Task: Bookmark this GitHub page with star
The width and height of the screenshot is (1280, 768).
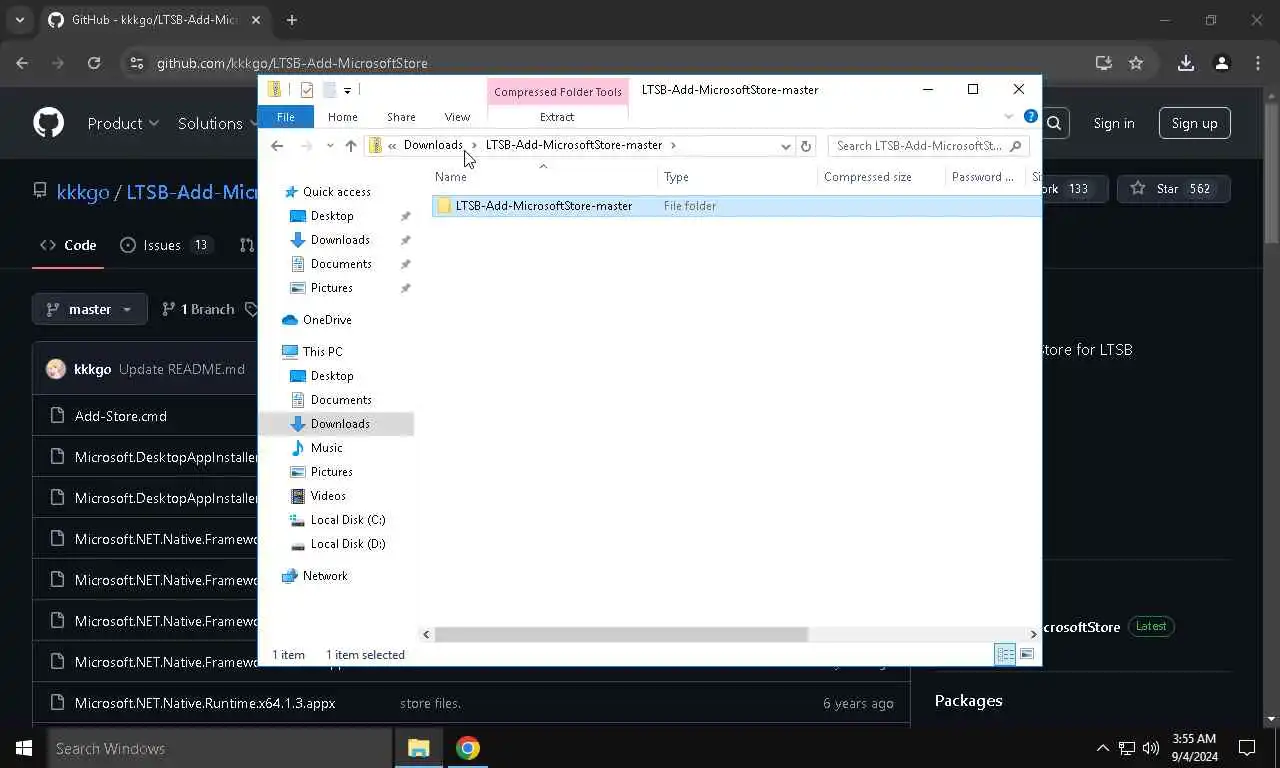Action: tap(1136, 63)
